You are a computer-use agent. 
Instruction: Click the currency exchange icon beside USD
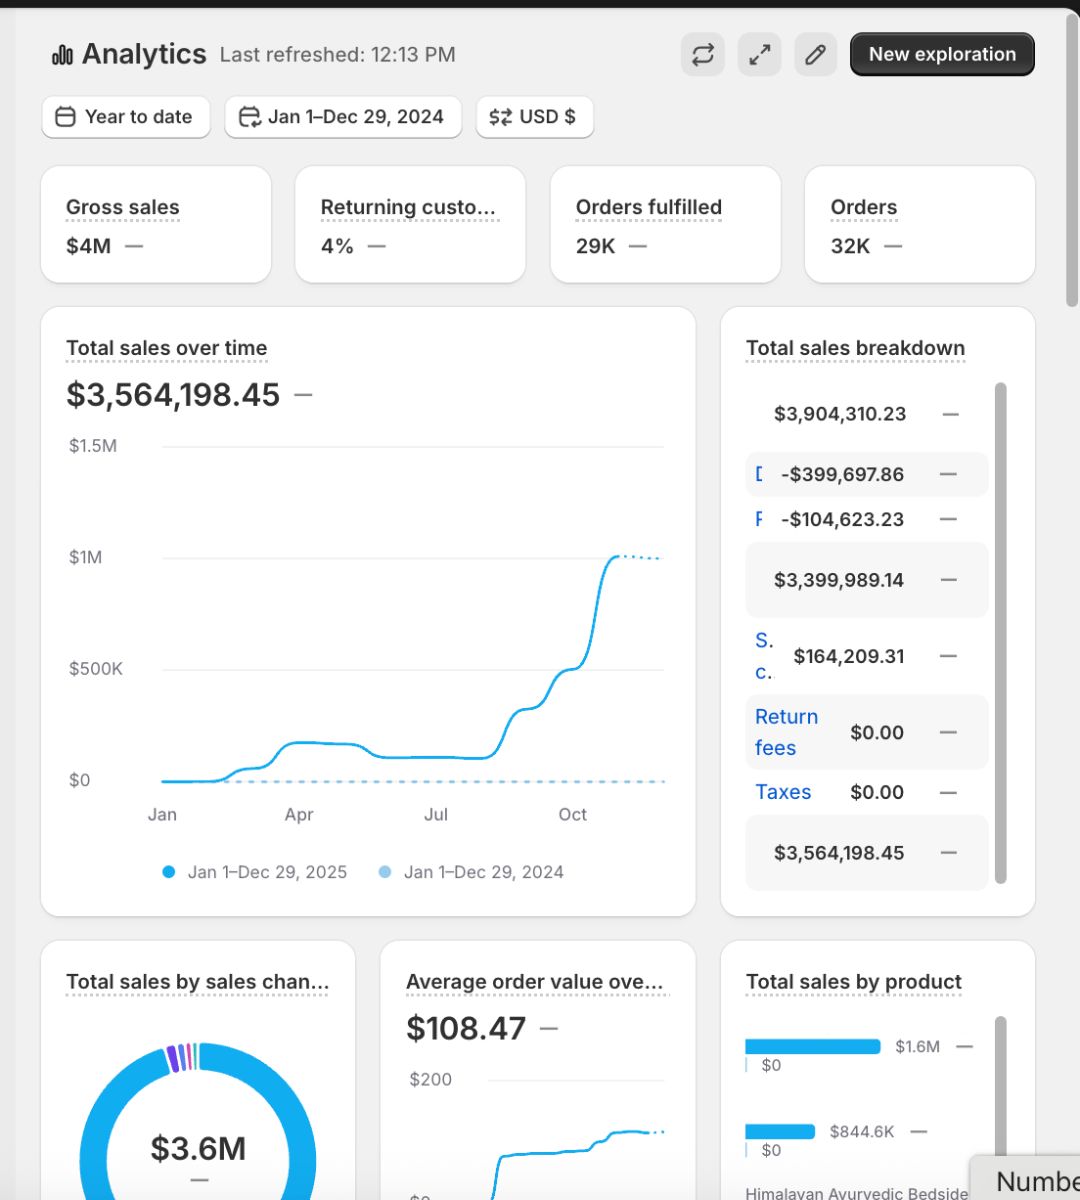click(x=500, y=117)
